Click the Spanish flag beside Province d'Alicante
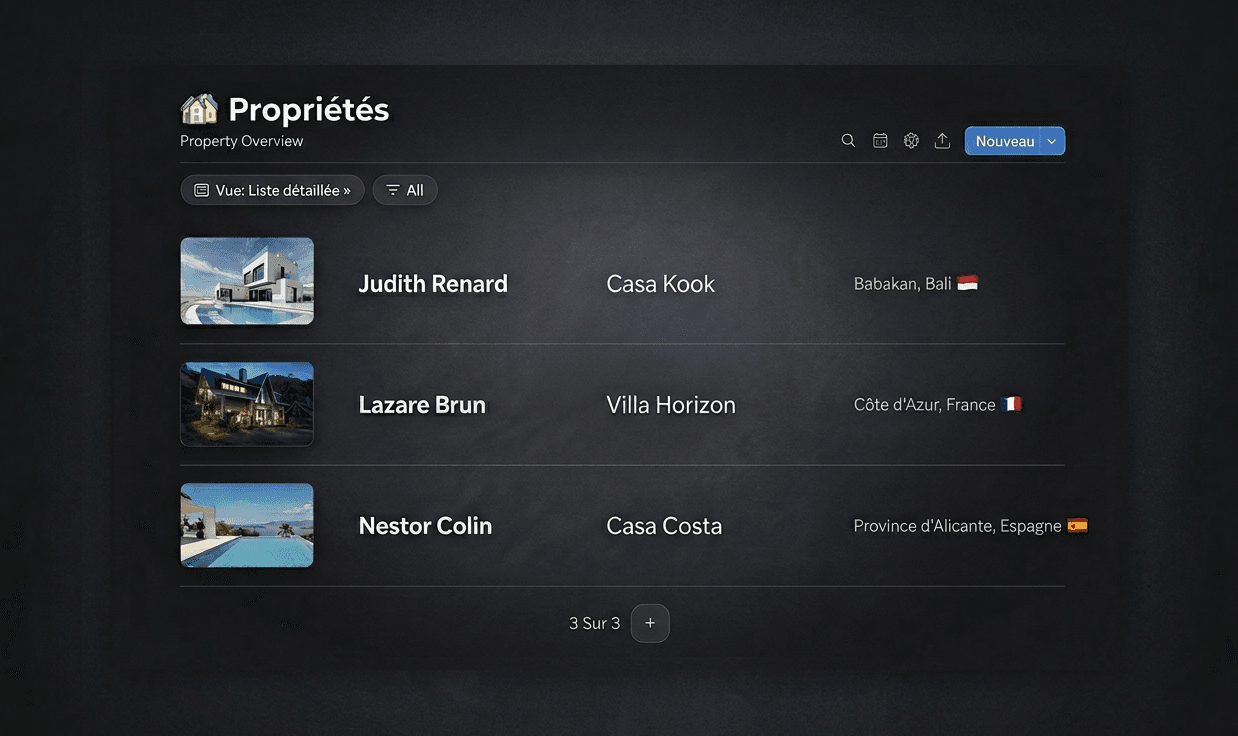Screen dimensions: 1238x736 click(1077, 525)
